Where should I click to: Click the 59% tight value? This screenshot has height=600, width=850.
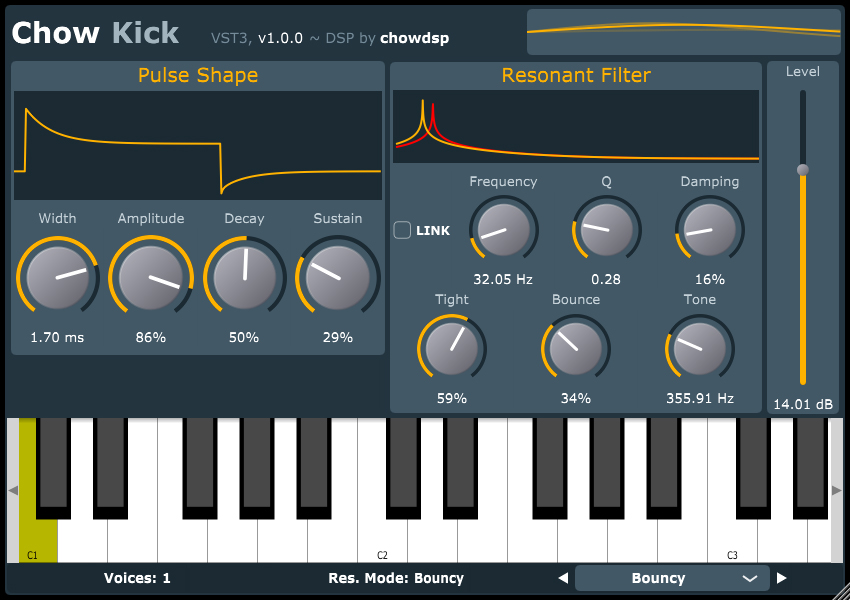click(x=452, y=398)
